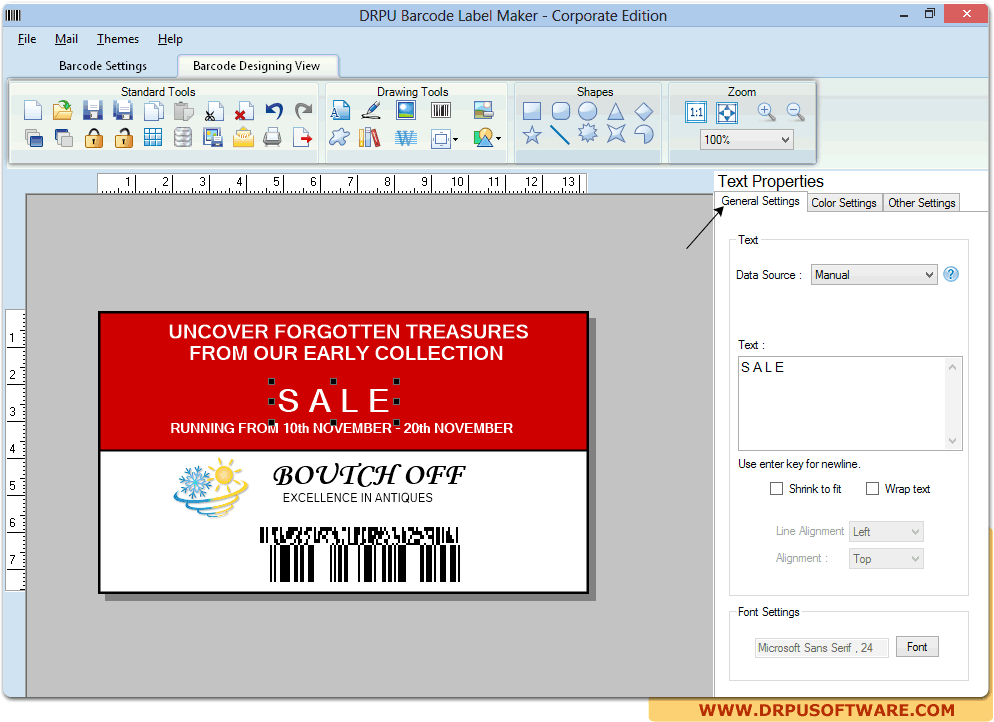Show the grid with the grid icon

click(x=153, y=138)
